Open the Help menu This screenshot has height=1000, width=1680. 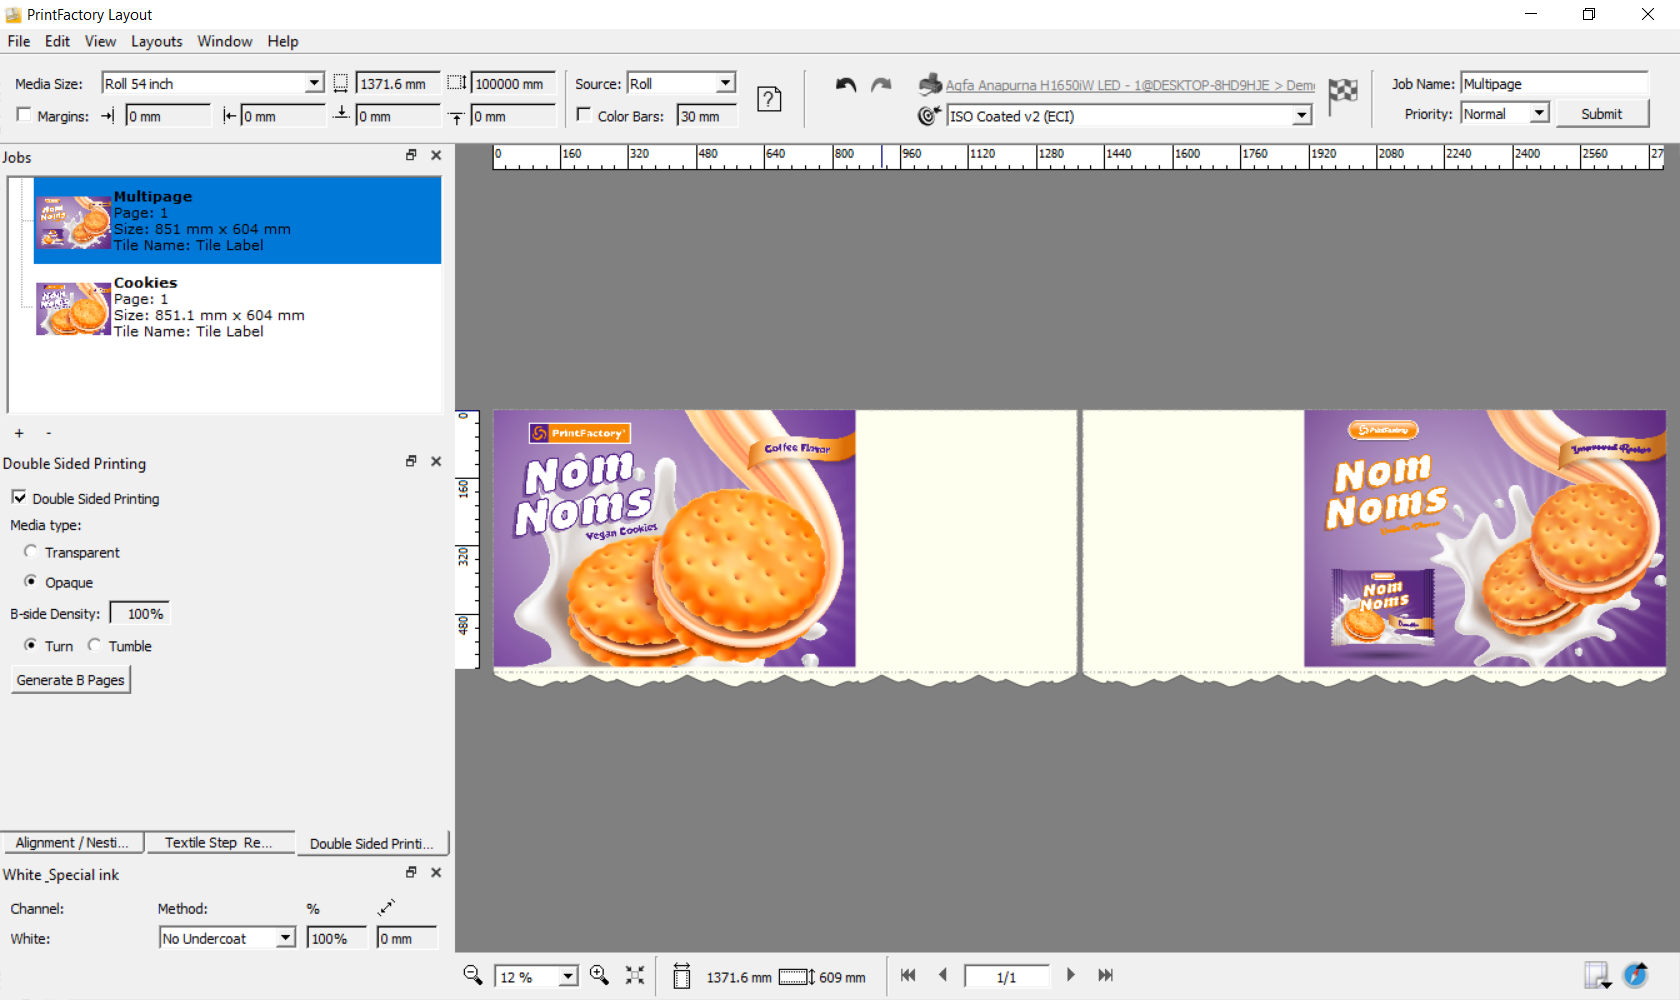(x=283, y=41)
